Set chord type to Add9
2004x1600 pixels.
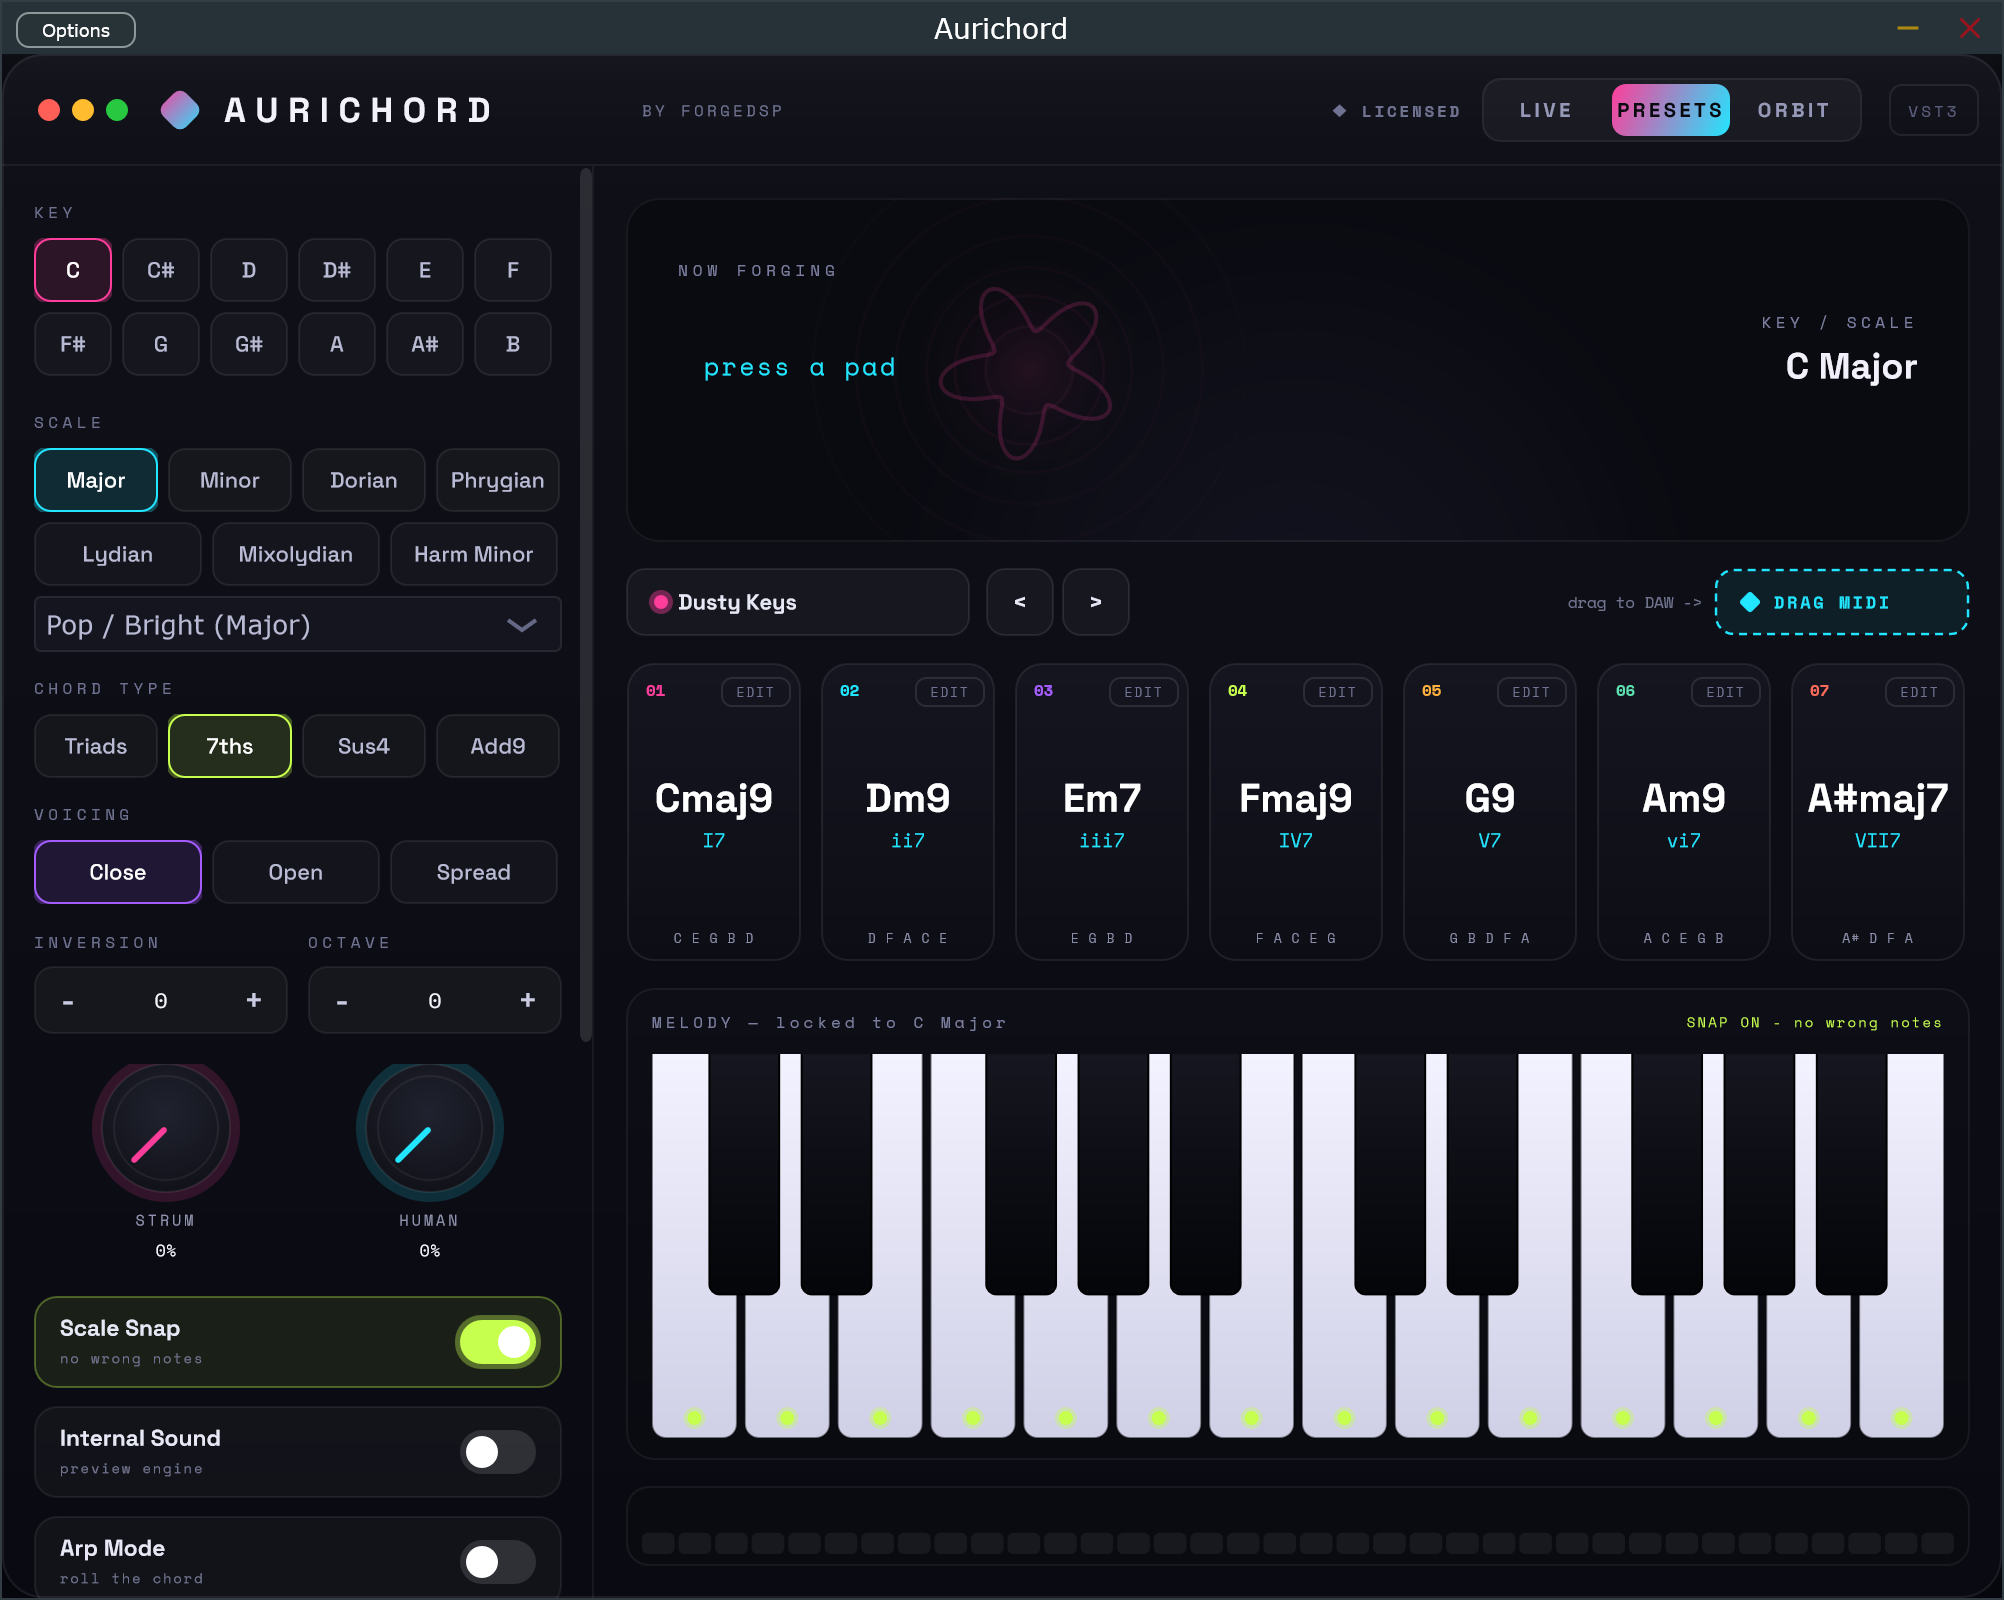[498, 746]
